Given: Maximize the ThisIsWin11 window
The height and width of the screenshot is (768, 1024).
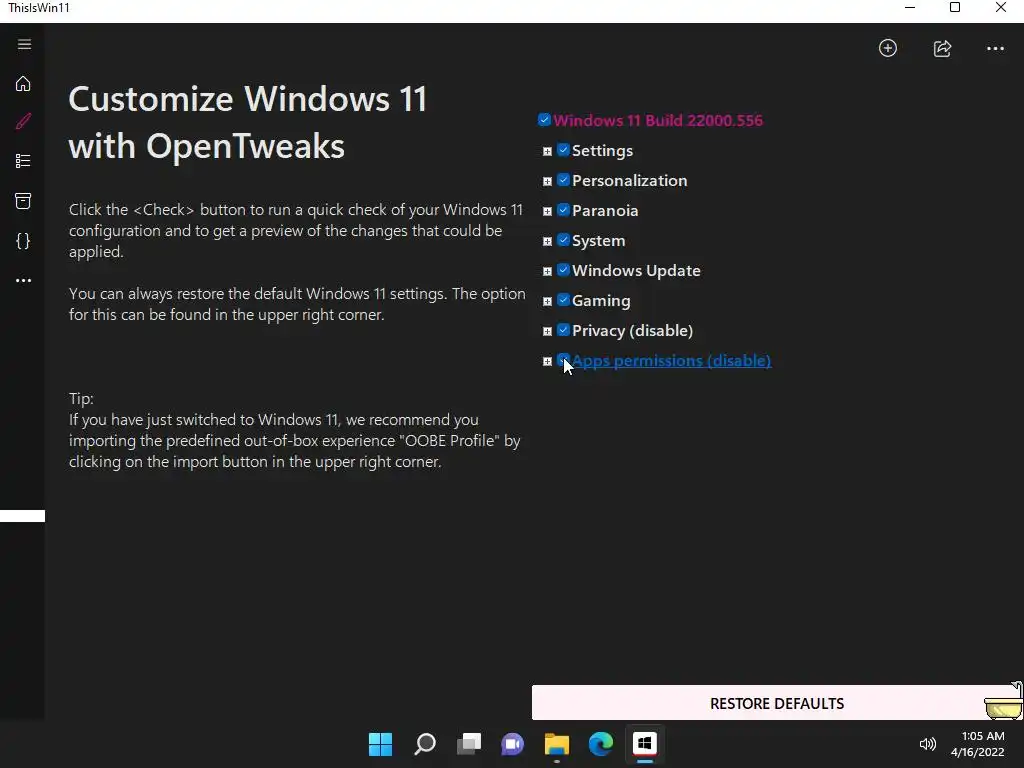Looking at the screenshot, I should 955,8.
